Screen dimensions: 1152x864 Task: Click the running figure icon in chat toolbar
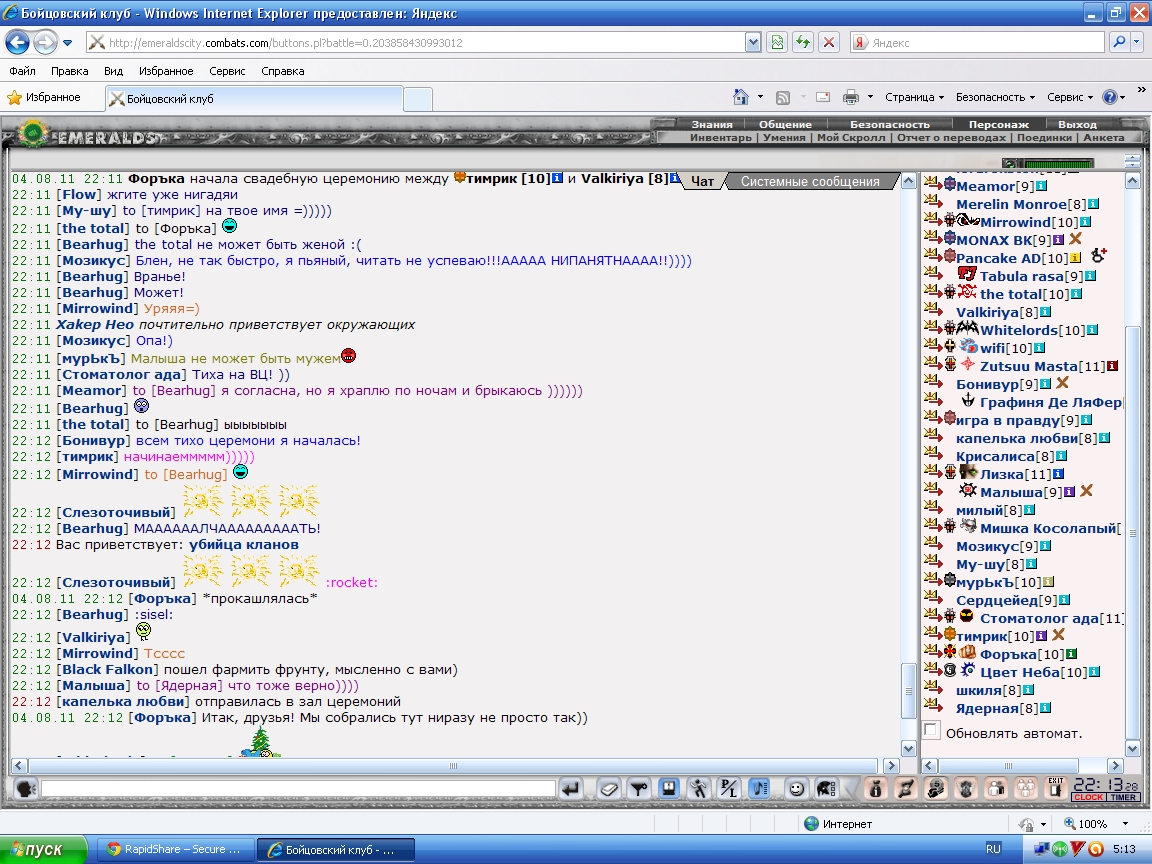(x=699, y=789)
